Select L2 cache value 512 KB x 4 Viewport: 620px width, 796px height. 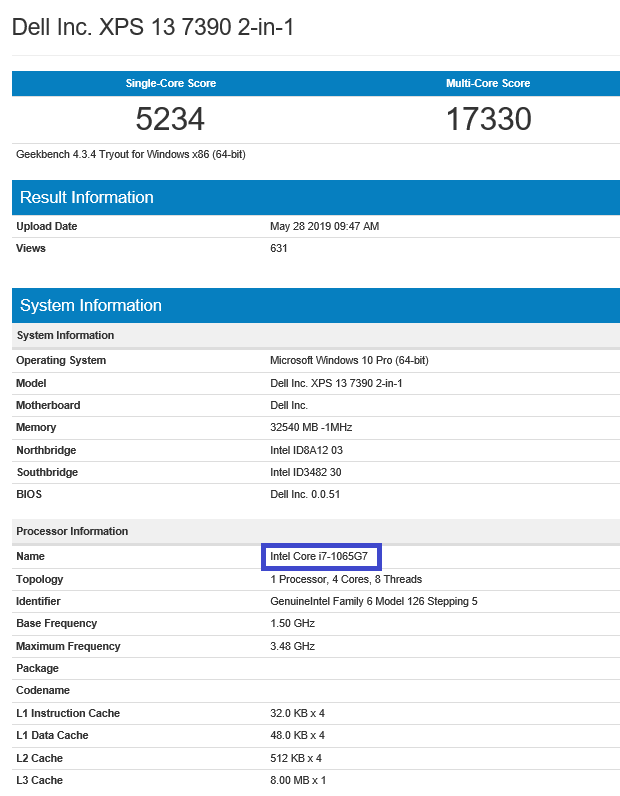click(296, 758)
